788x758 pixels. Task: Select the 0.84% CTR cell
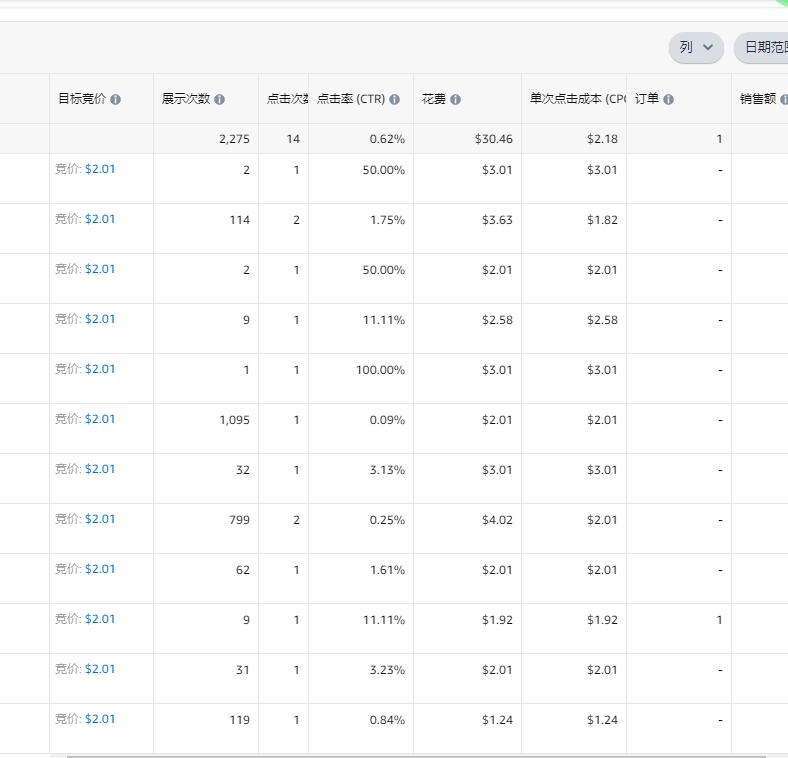(x=387, y=720)
